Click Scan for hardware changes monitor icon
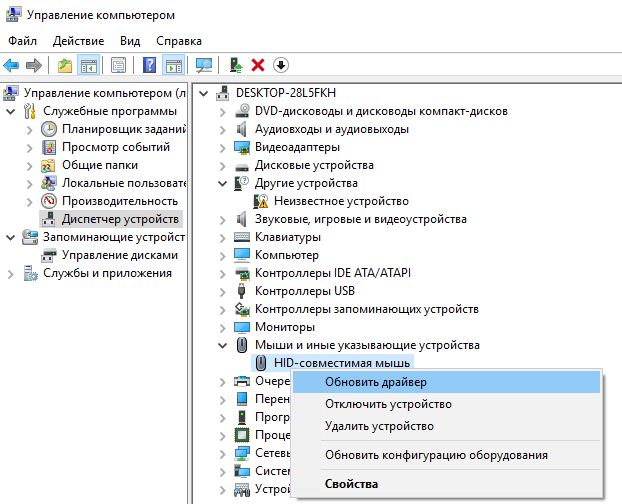622x504 pixels. tap(204, 65)
